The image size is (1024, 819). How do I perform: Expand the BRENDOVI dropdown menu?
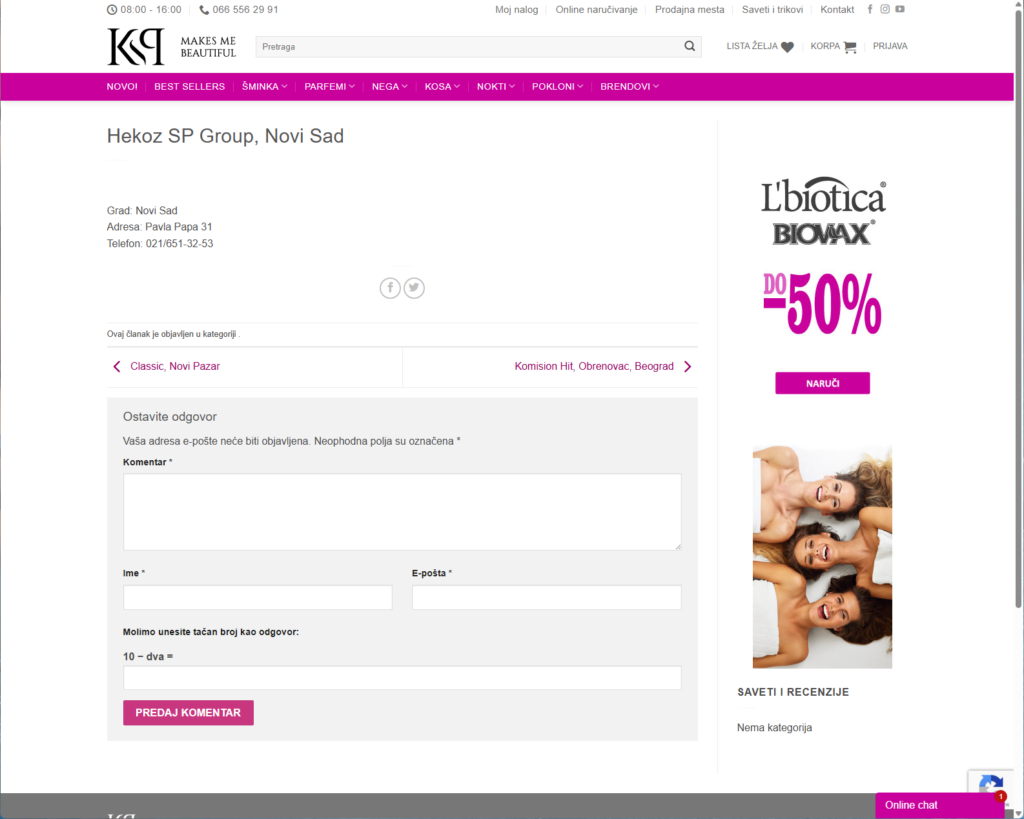tap(630, 86)
